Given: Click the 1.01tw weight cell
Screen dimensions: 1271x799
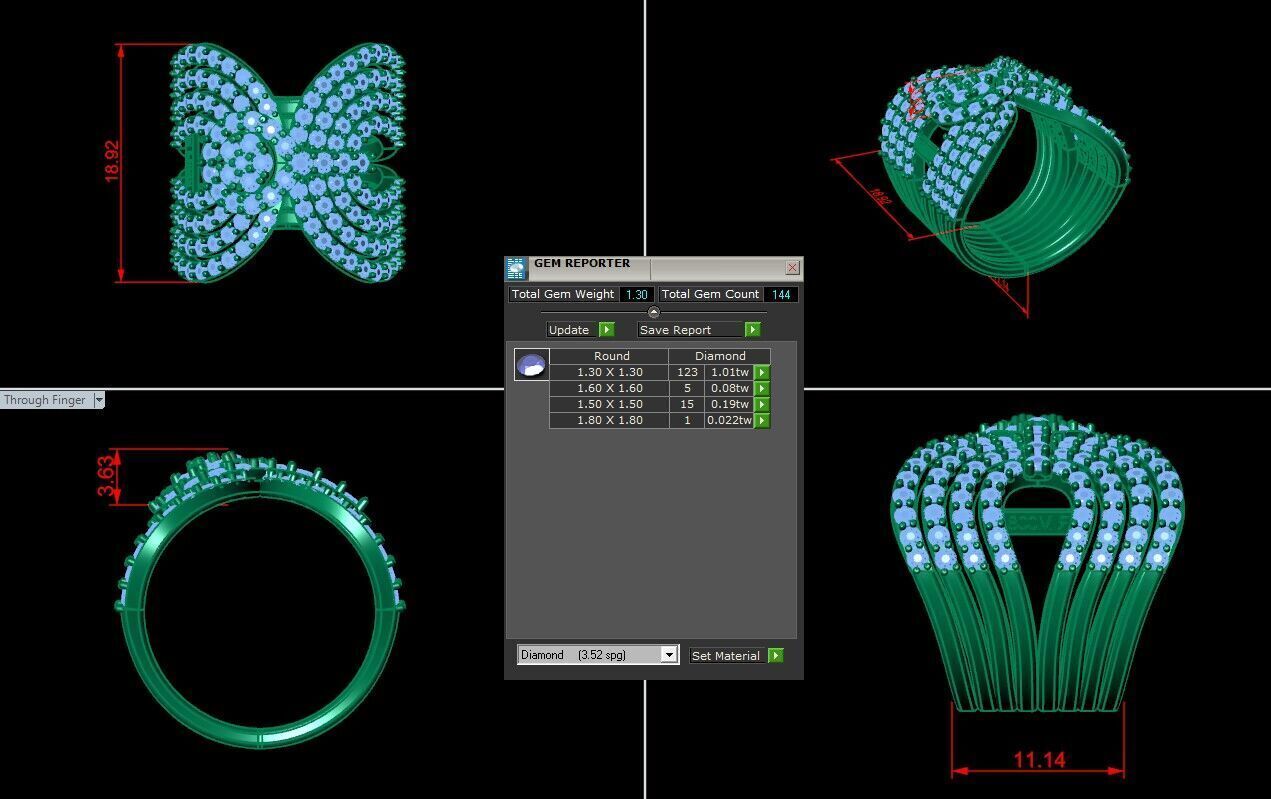Looking at the screenshot, I should pyautogui.click(x=730, y=372).
